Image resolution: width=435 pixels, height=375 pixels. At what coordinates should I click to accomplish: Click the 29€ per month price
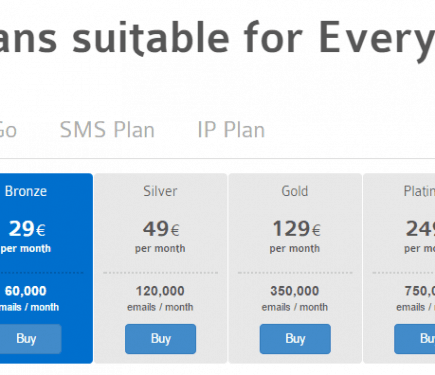(x=26, y=236)
